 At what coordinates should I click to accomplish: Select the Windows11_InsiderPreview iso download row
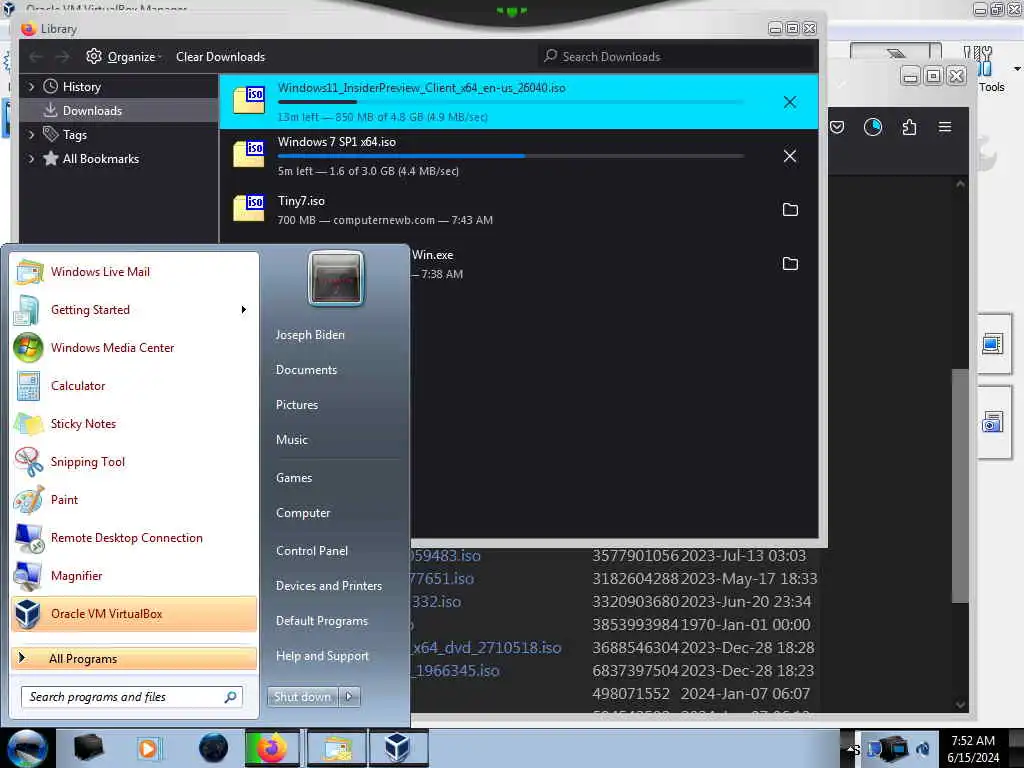[x=519, y=102]
